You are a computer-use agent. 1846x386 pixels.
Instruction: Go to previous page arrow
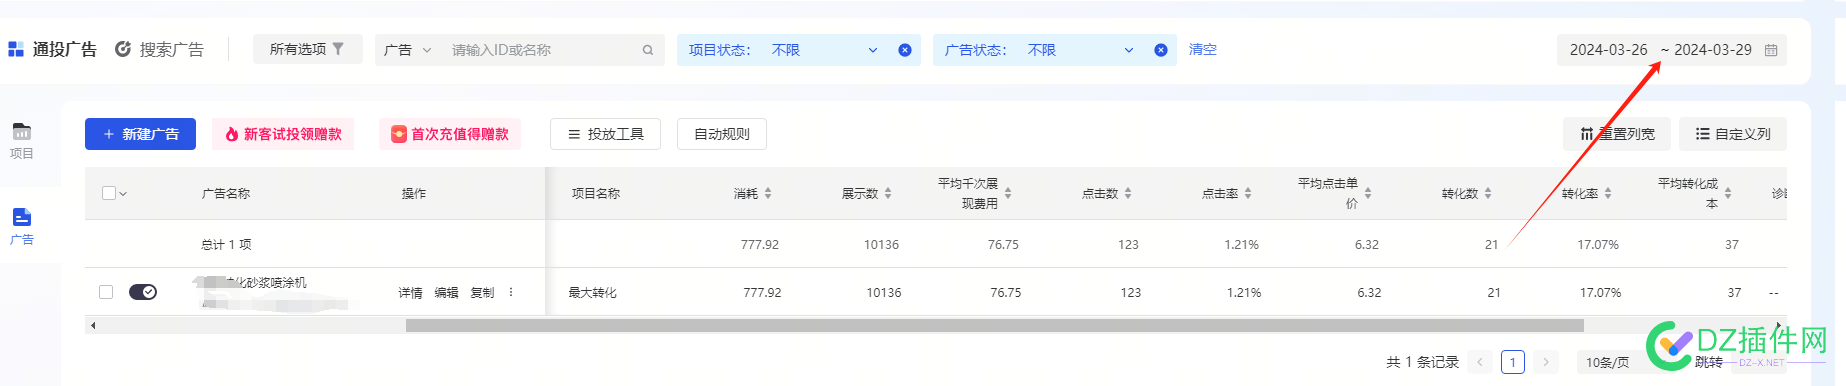[1480, 362]
